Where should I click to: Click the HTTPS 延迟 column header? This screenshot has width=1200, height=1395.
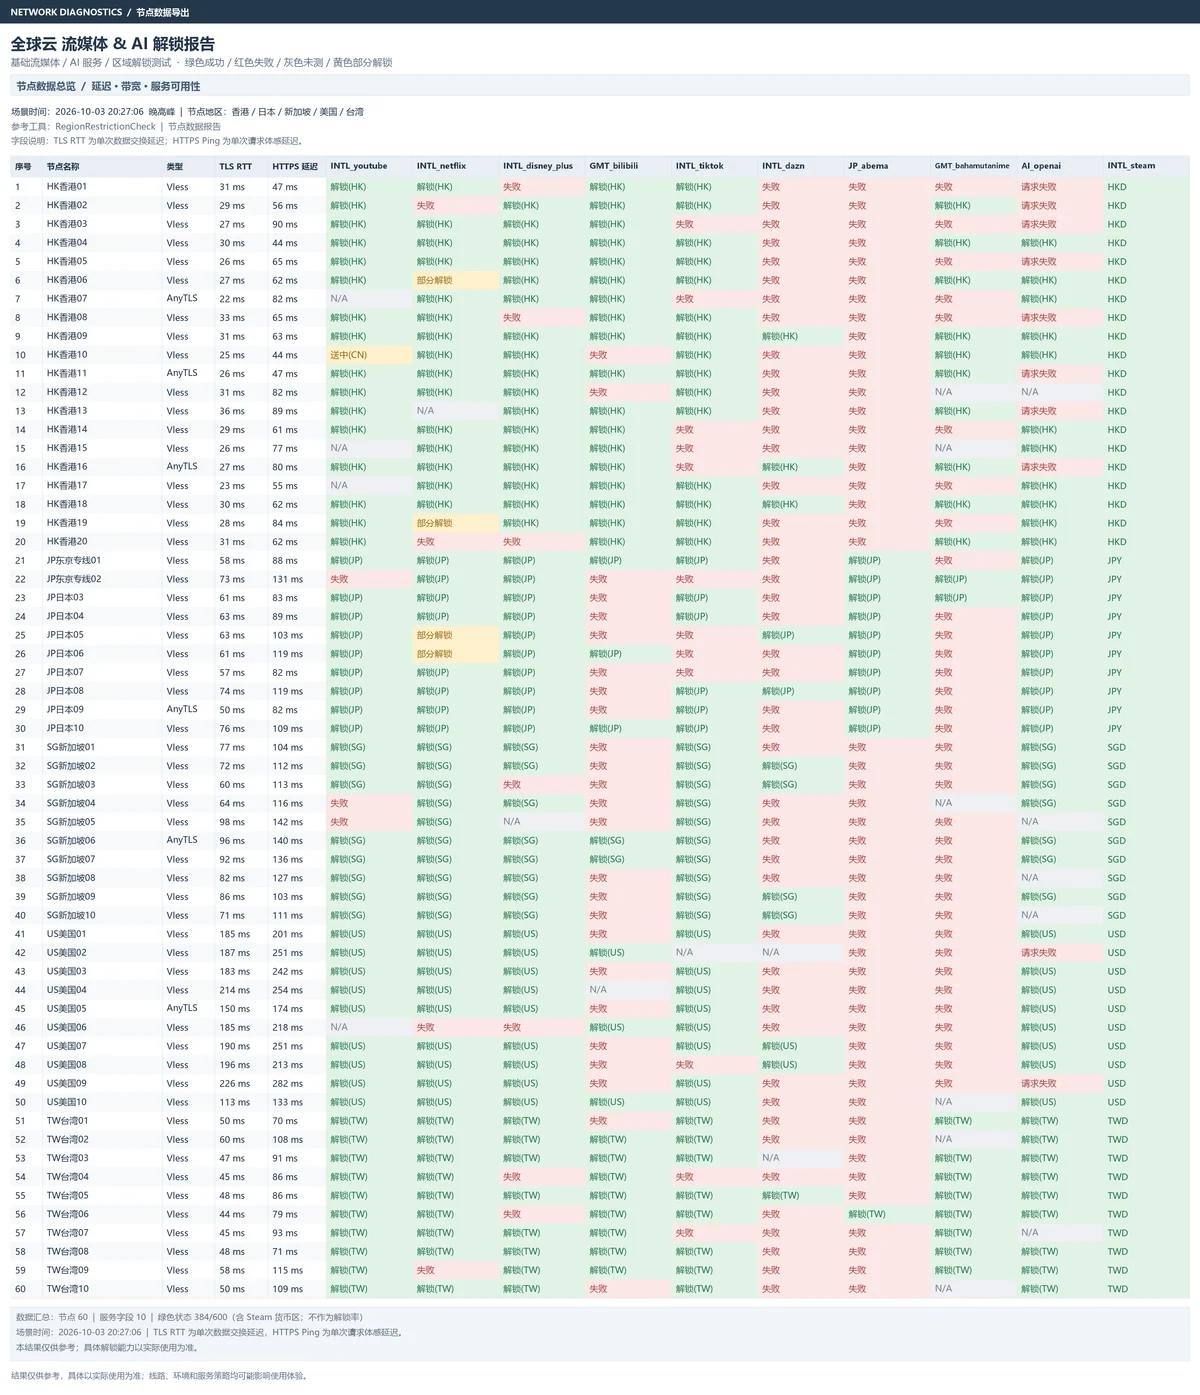[295, 166]
